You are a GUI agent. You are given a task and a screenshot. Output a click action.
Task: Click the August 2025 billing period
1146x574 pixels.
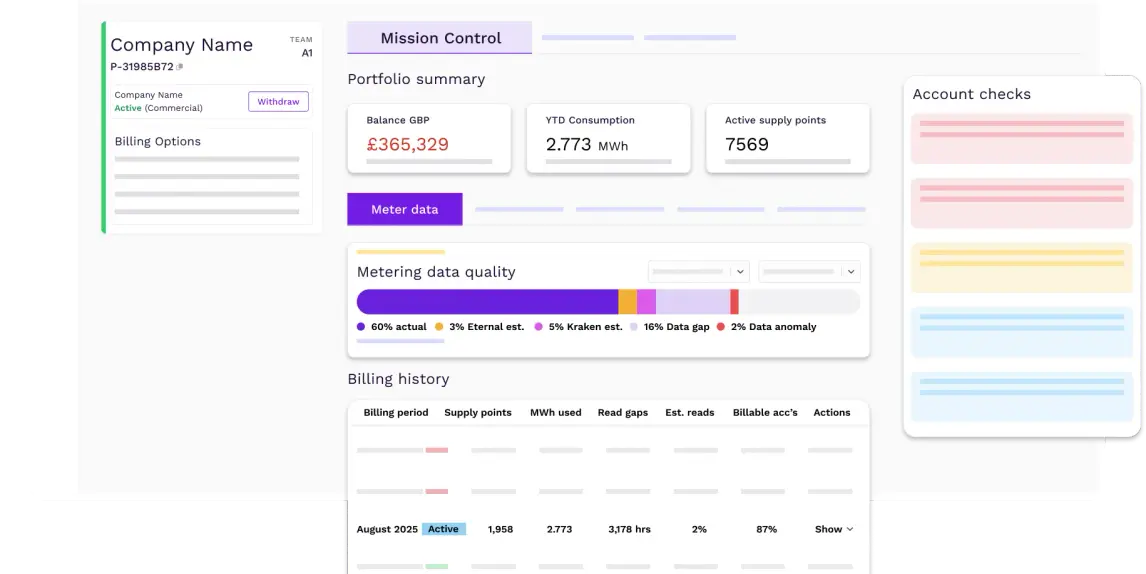[387, 529]
